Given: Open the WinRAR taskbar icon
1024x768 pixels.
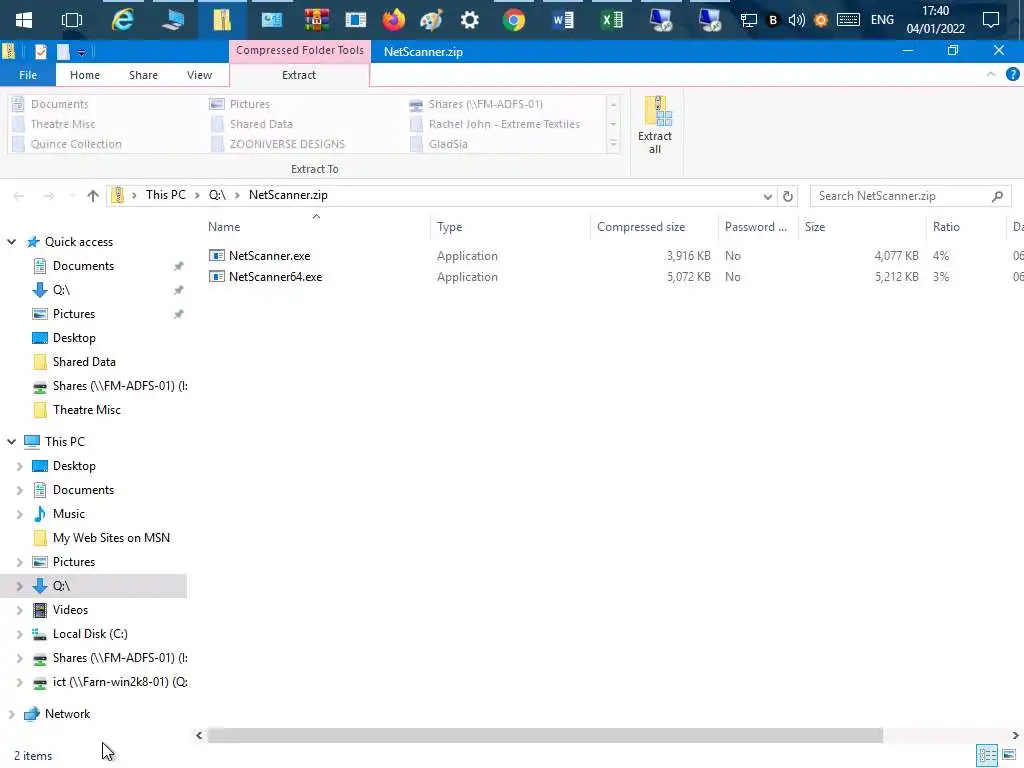Looking at the screenshot, I should click(x=317, y=20).
